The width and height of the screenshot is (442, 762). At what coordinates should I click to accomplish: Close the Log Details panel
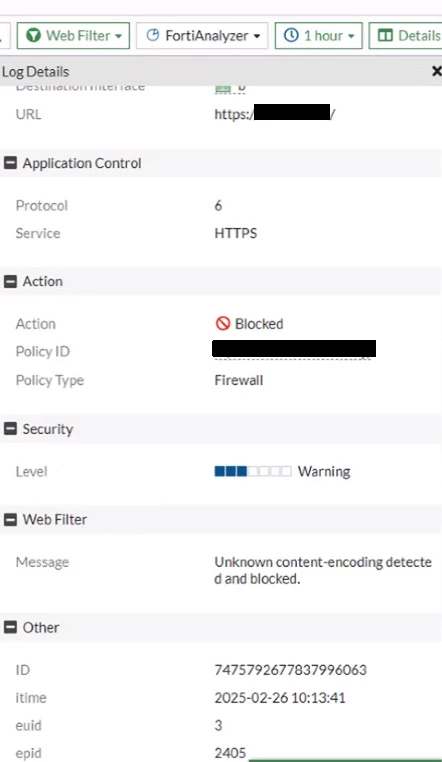tap(436, 71)
